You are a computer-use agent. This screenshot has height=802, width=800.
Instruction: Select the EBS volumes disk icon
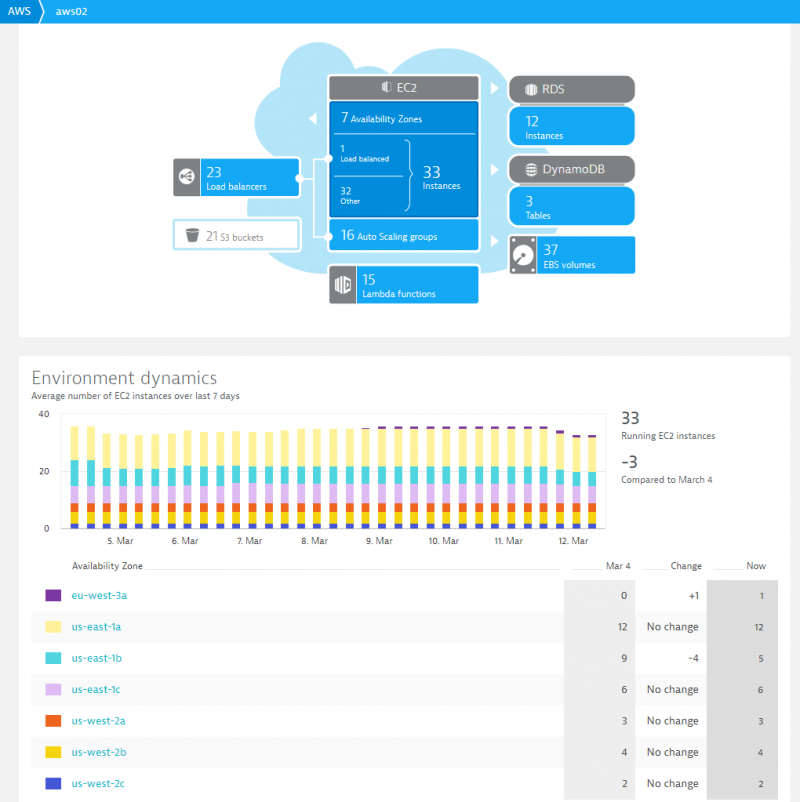[522, 255]
